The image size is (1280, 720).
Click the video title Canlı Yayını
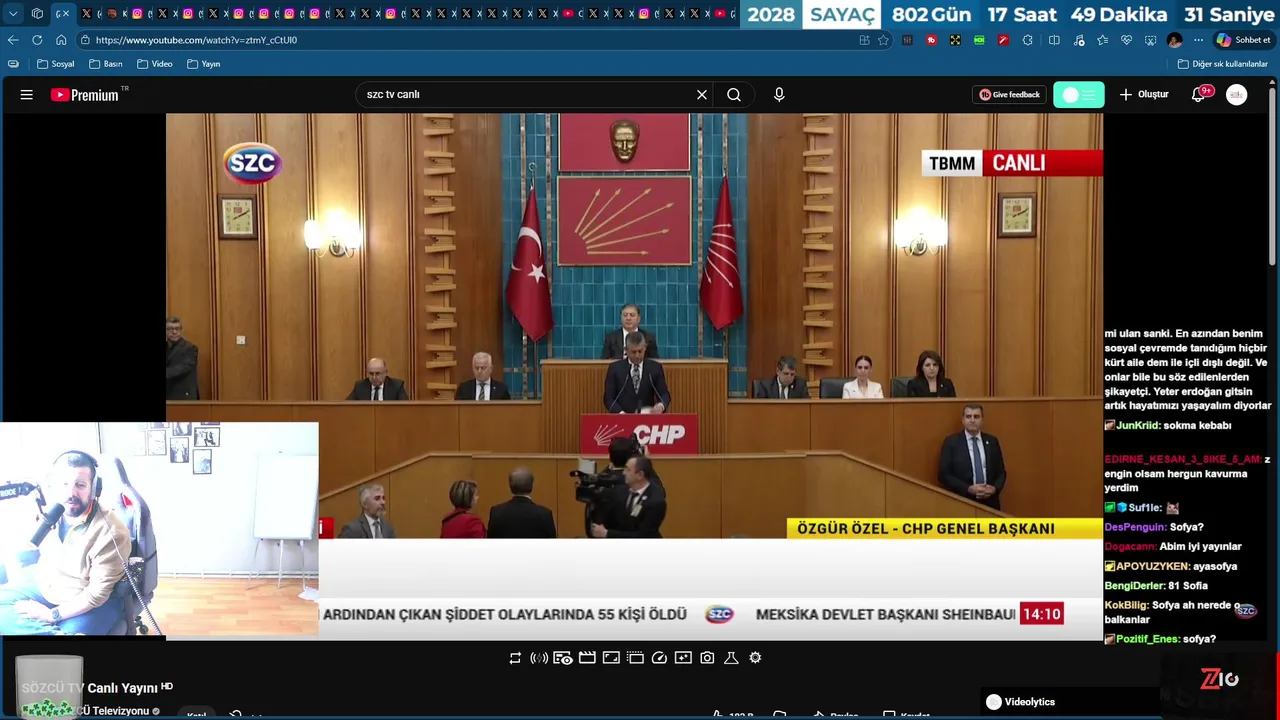123,688
